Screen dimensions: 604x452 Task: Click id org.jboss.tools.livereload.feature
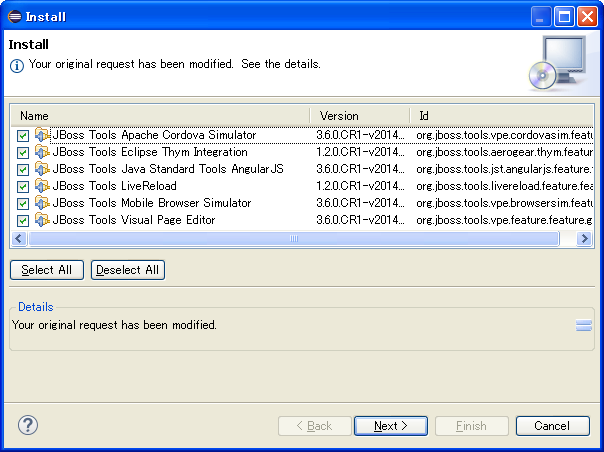505,186
